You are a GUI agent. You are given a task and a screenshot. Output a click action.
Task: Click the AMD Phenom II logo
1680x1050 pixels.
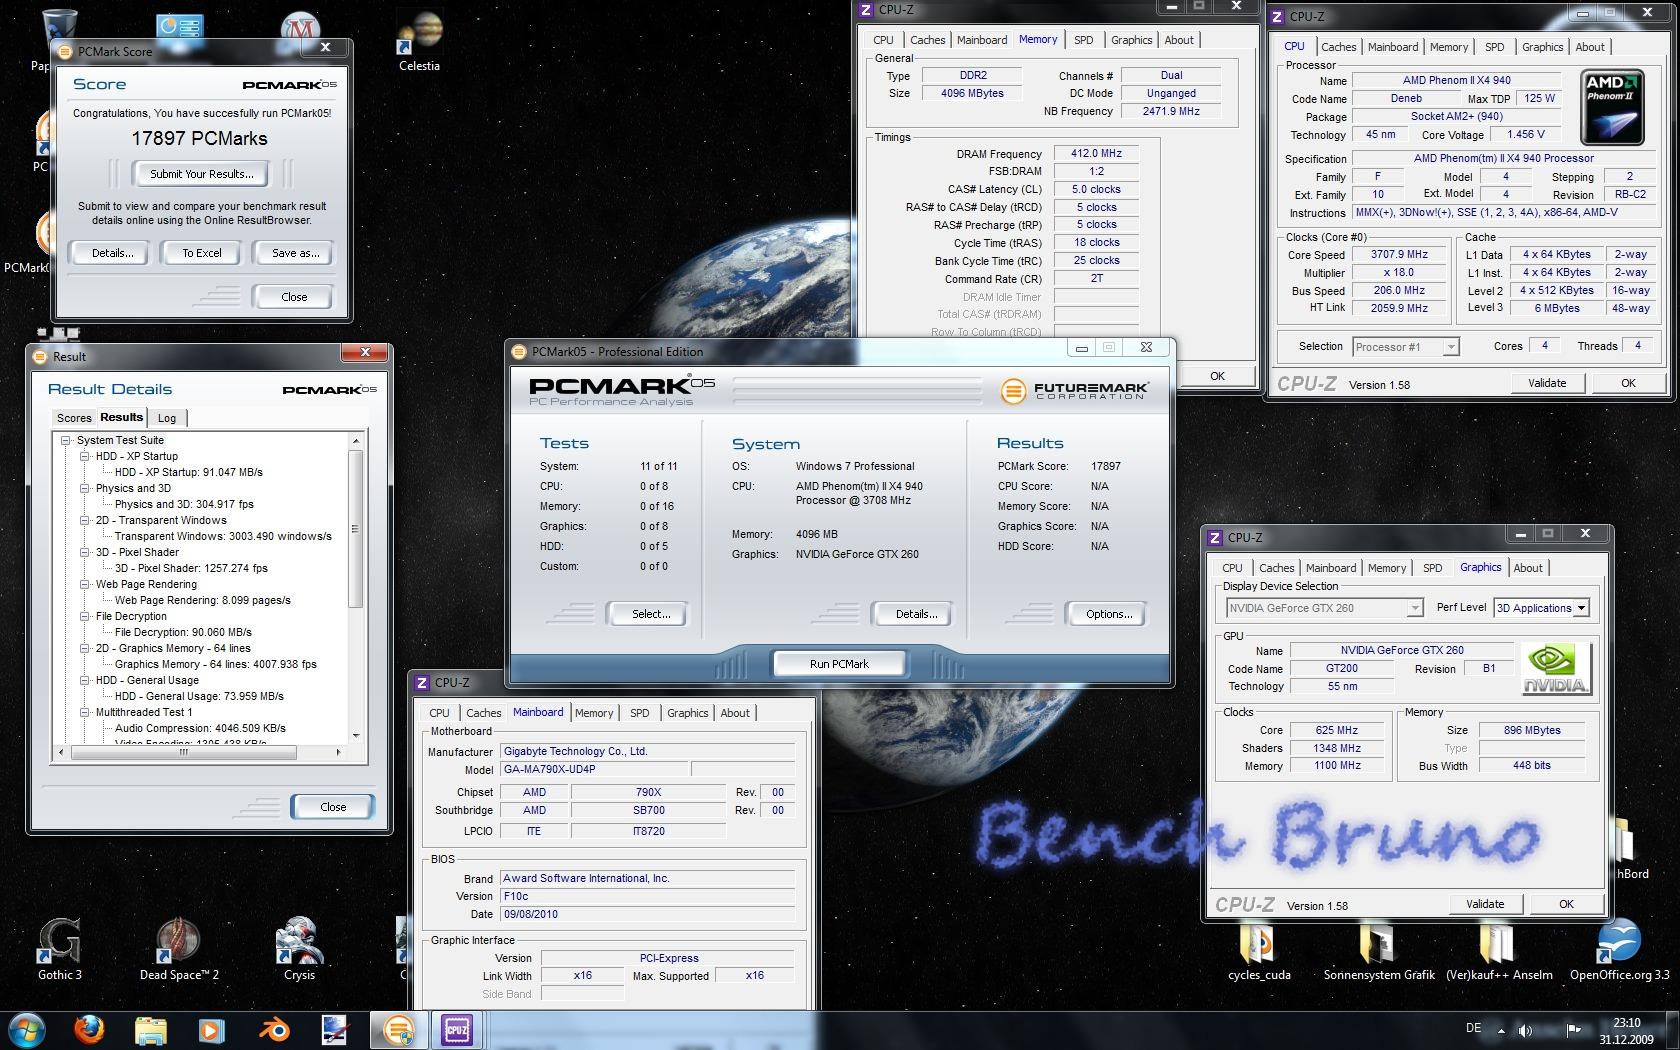pyautogui.click(x=1612, y=108)
